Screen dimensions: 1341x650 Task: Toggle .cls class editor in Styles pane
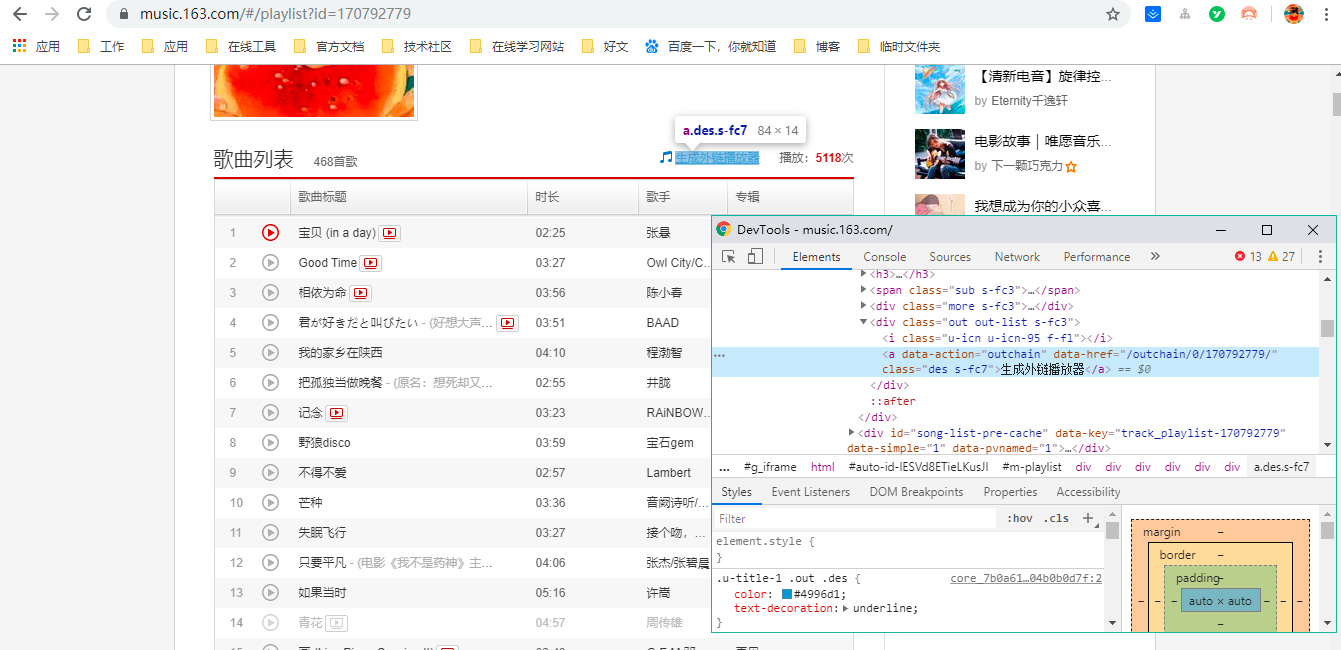(x=1057, y=518)
